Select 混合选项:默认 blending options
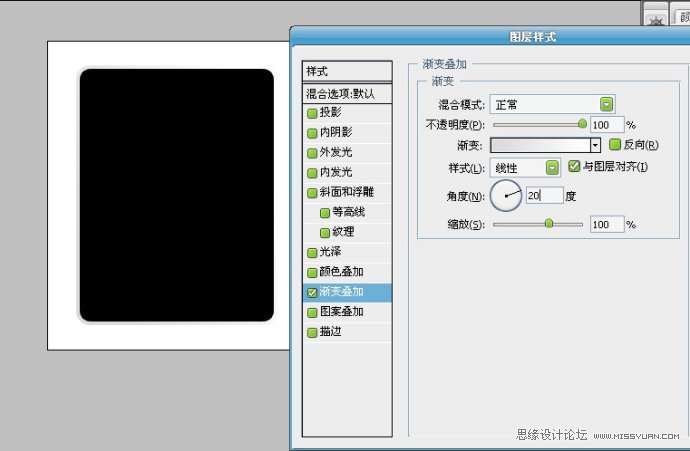Viewport: 690px width, 451px height. [347, 93]
